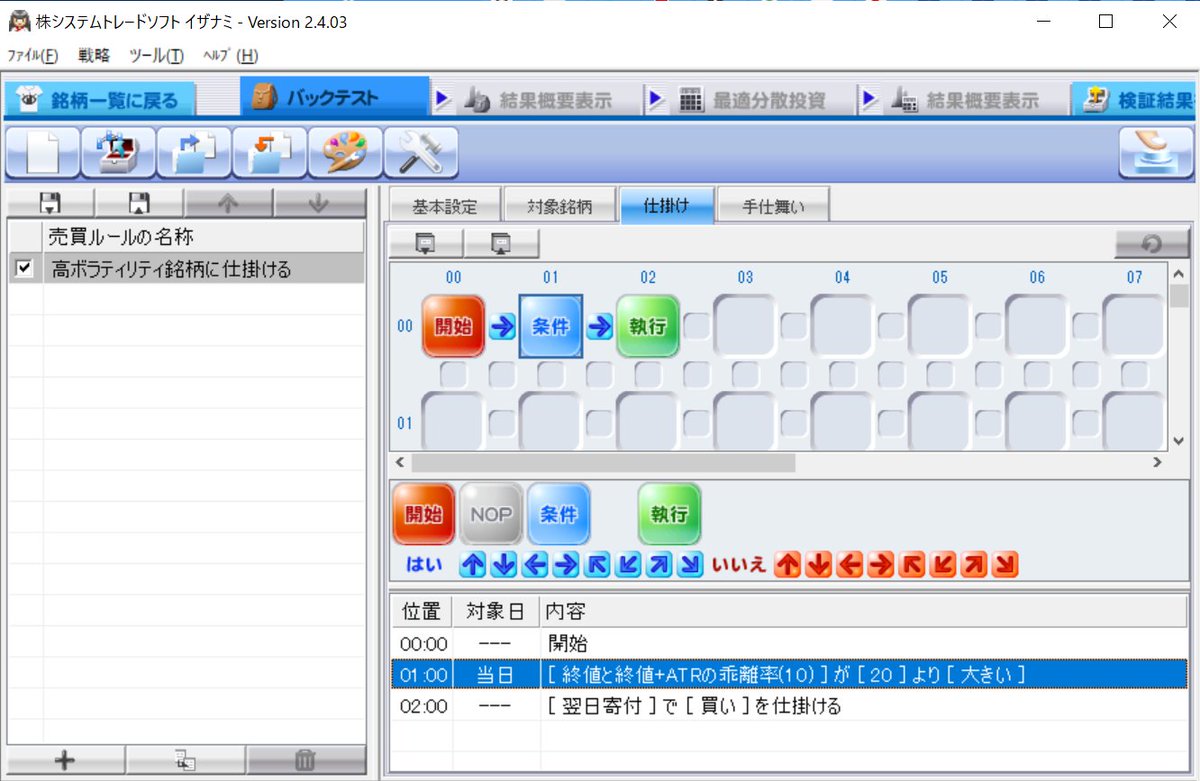Open the palette color settings

tap(344, 152)
